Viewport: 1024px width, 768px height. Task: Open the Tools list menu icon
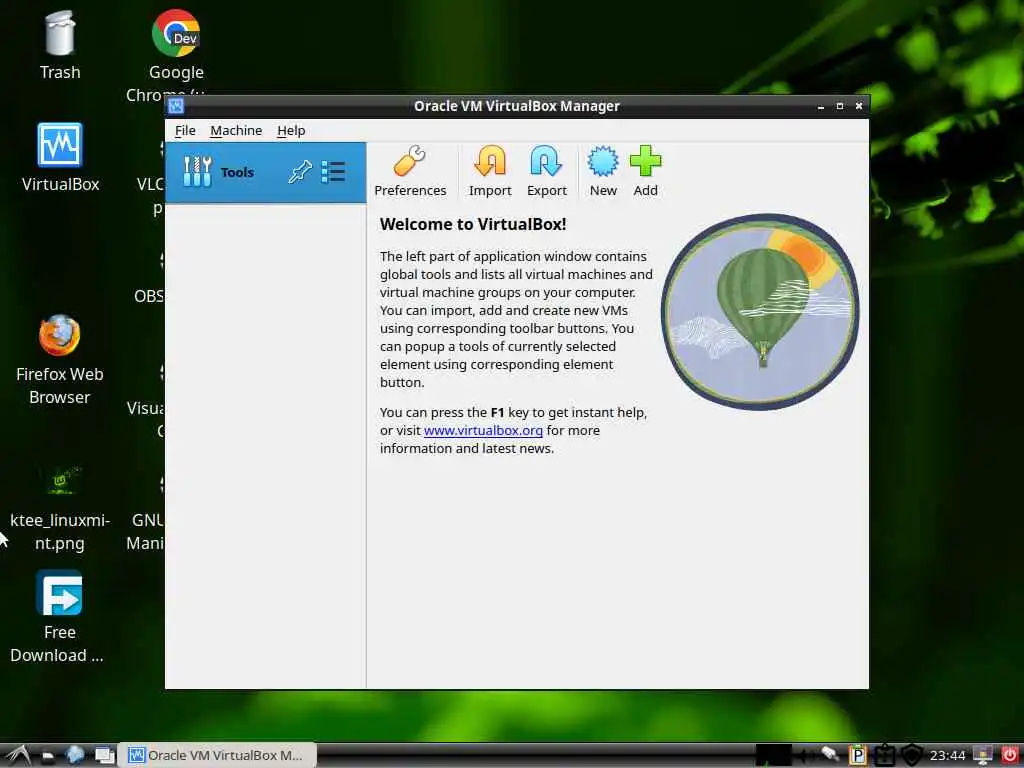pos(333,172)
